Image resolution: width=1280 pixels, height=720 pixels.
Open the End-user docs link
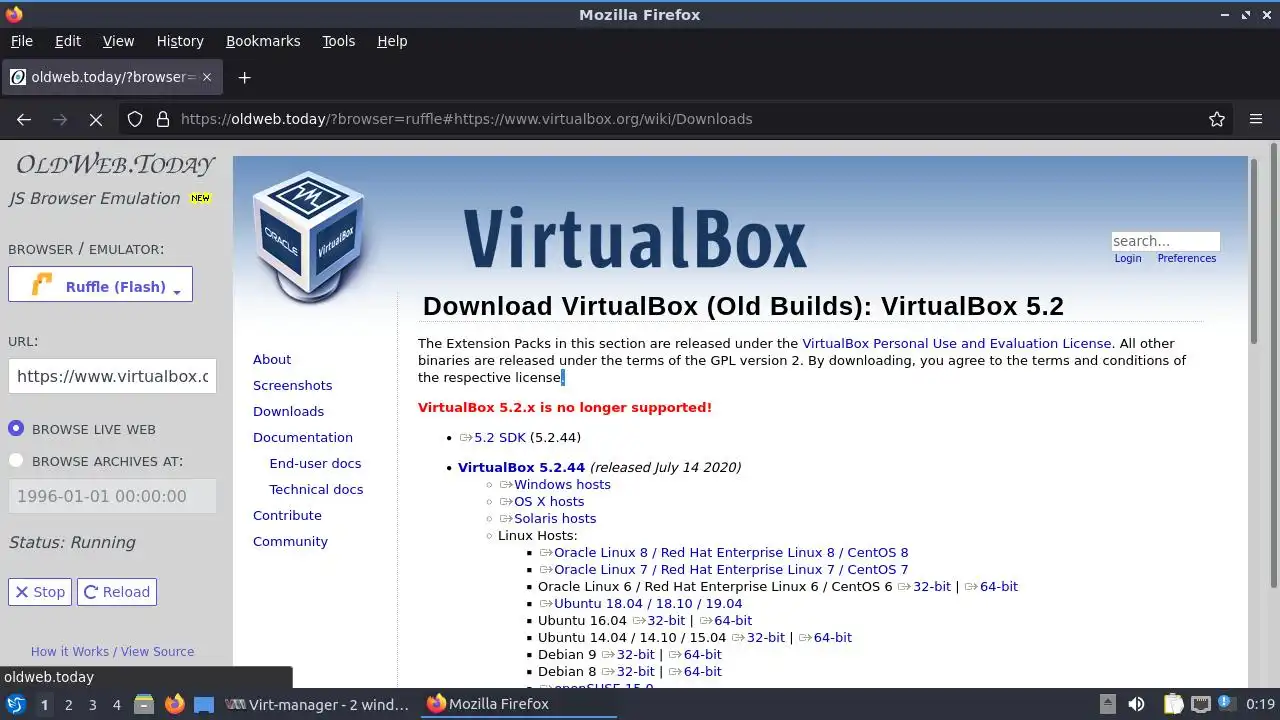pos(315,463)
